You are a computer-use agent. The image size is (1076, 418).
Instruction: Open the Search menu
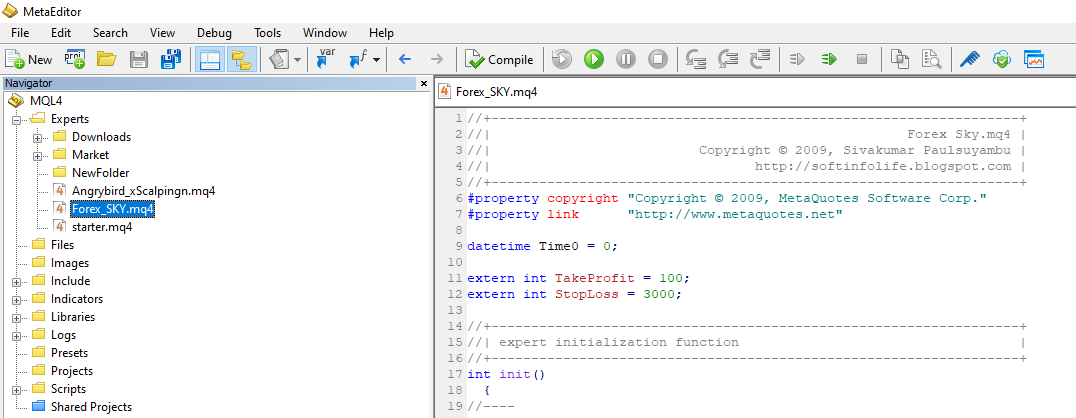(x=110, y=33)
